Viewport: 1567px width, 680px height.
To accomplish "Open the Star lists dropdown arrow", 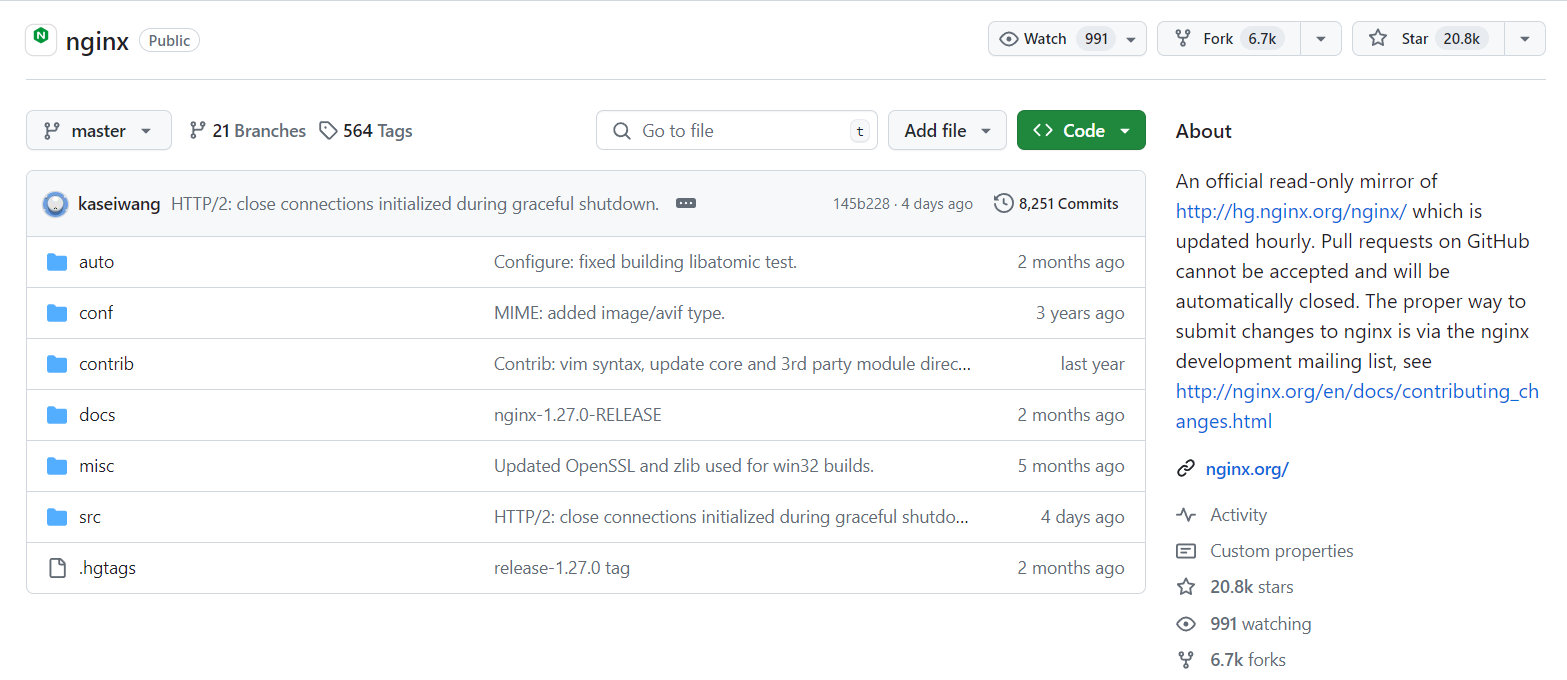I will point(1525,39).
